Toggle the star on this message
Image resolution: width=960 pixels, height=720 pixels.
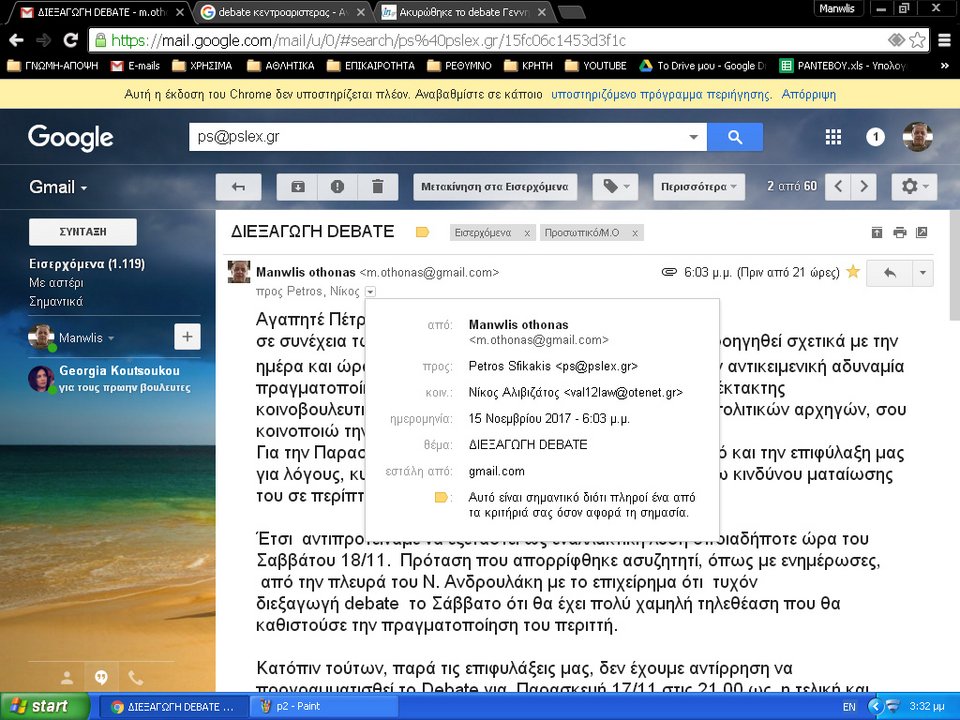pyautogui.click(x=853, y=271)
